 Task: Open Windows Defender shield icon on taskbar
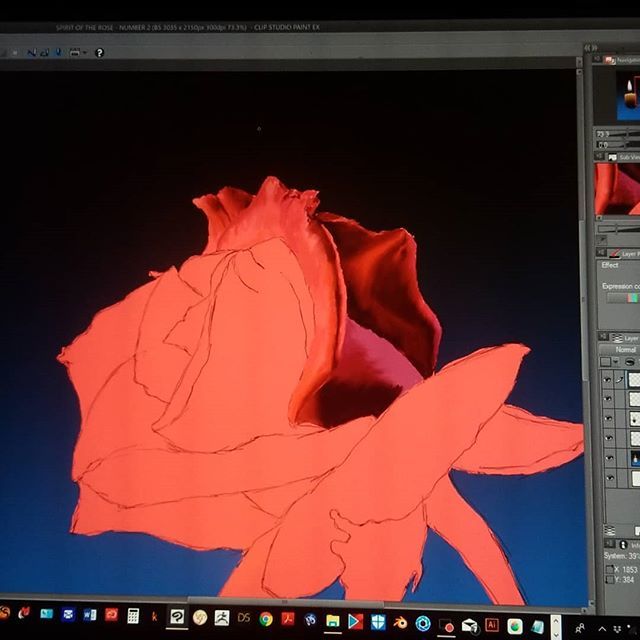pyautogui.click(x=378, y=622)
